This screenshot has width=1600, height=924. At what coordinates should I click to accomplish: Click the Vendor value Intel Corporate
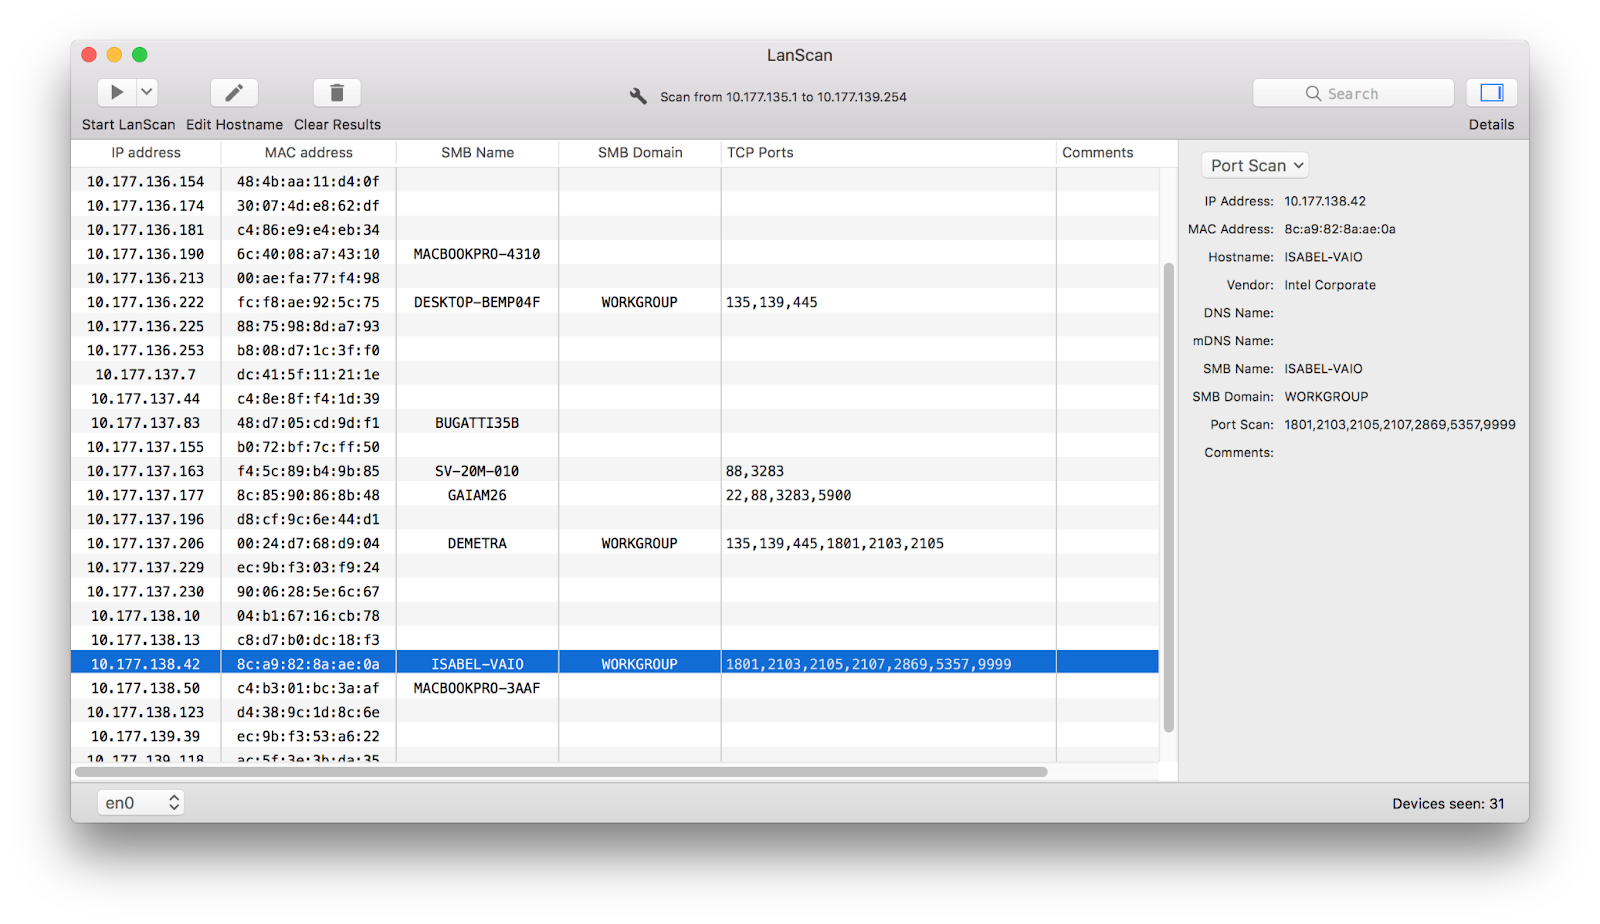pos(1330,285)
